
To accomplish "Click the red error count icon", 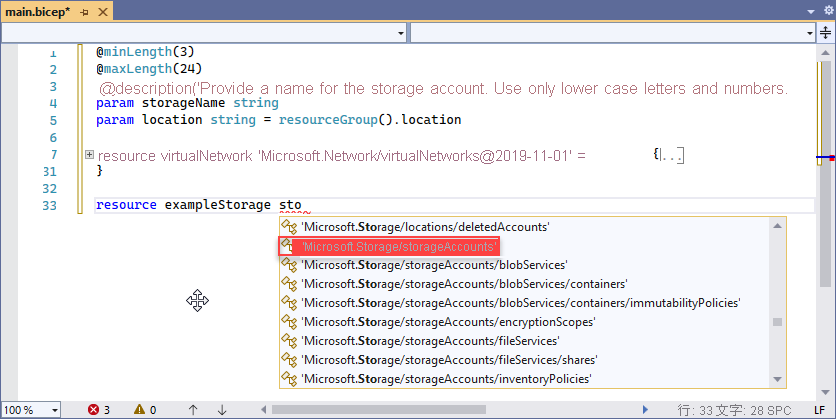I will pos(93,409).
